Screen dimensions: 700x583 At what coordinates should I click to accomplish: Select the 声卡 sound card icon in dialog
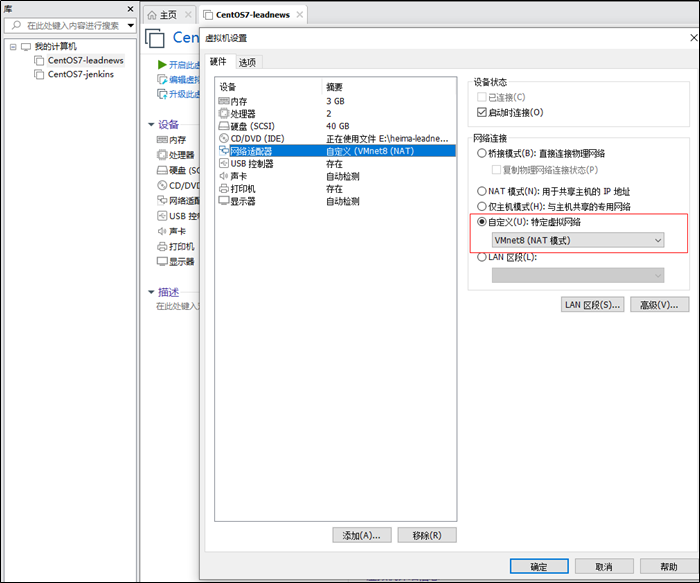224,176
